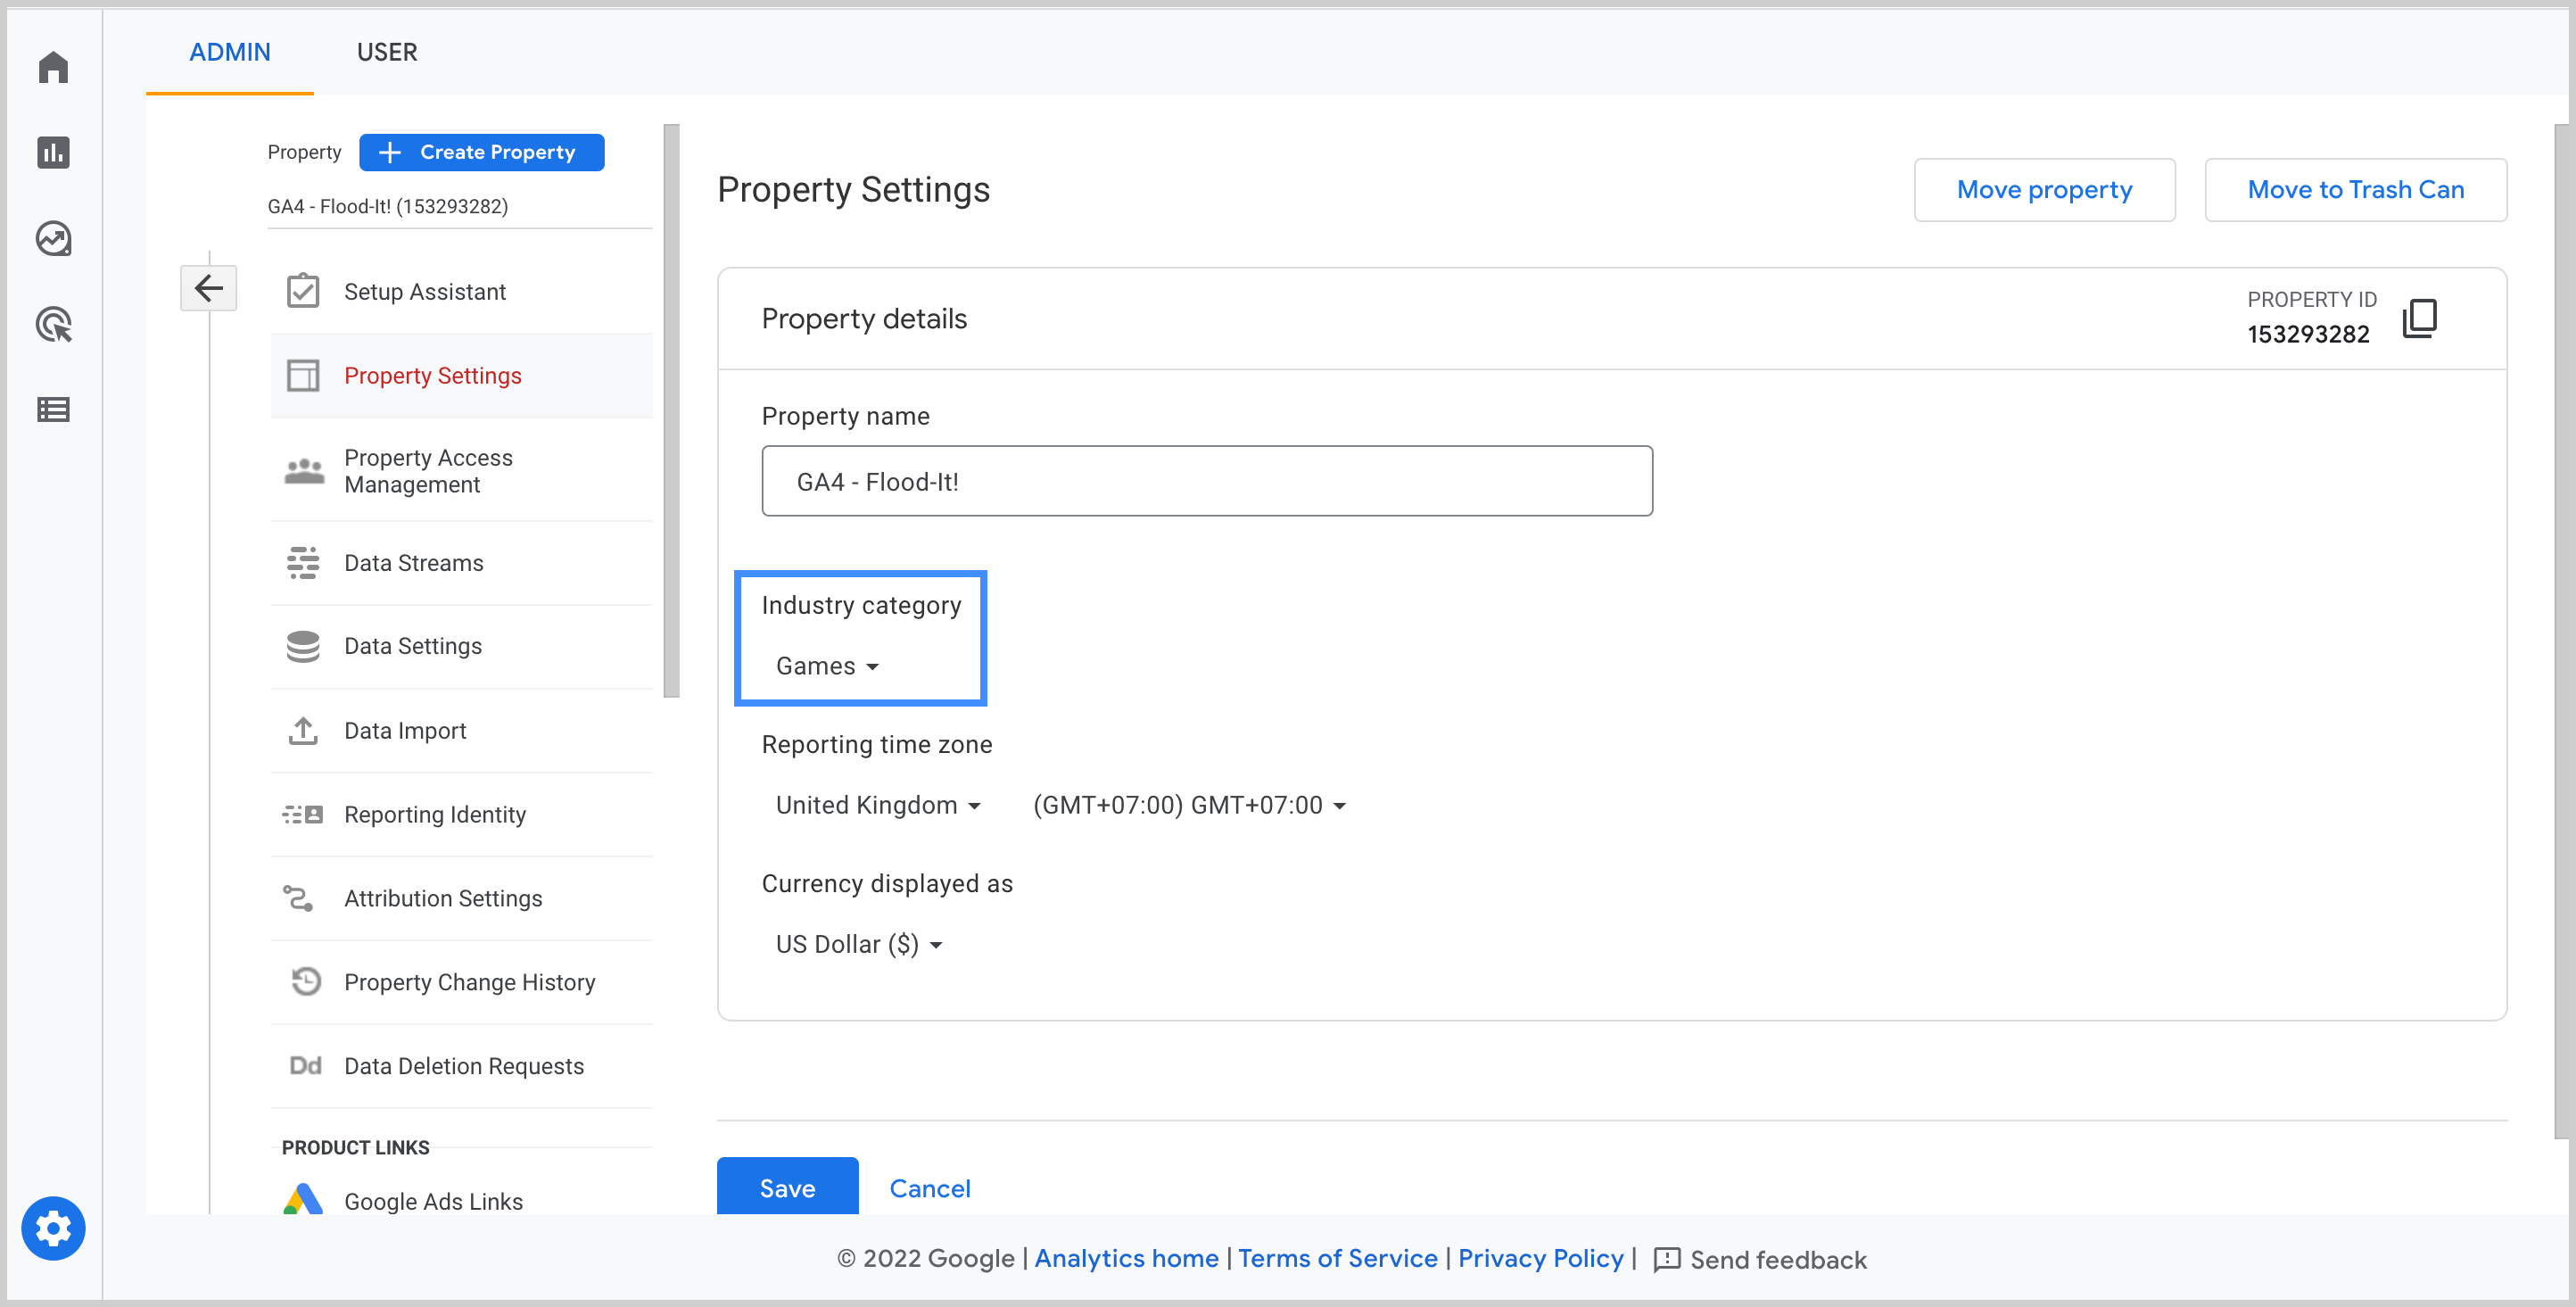2576x1307 pixels.
Task: Open the Configure table icon
Action: 53,410
